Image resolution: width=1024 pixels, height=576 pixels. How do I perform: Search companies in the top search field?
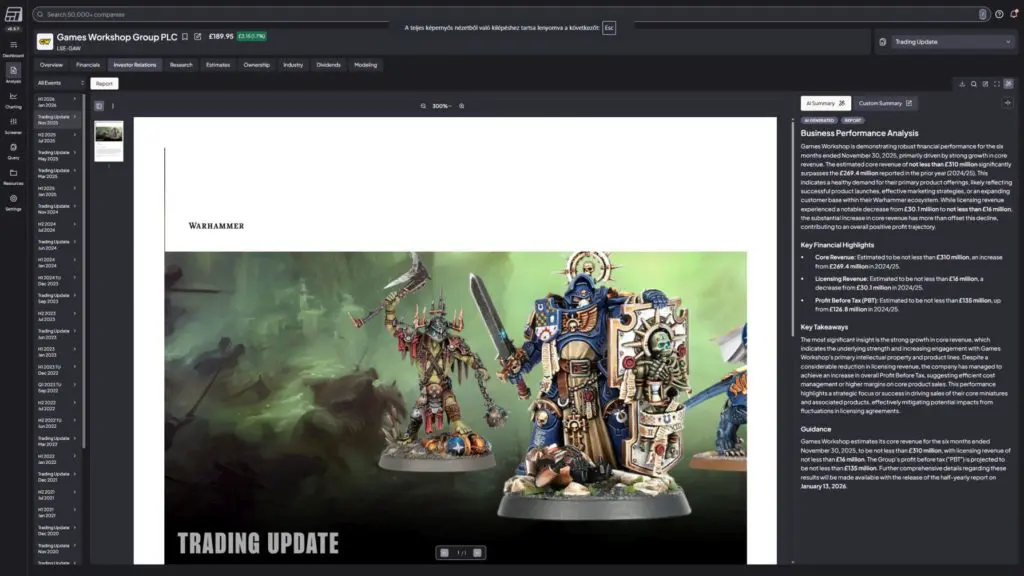(x=511, y=14)
